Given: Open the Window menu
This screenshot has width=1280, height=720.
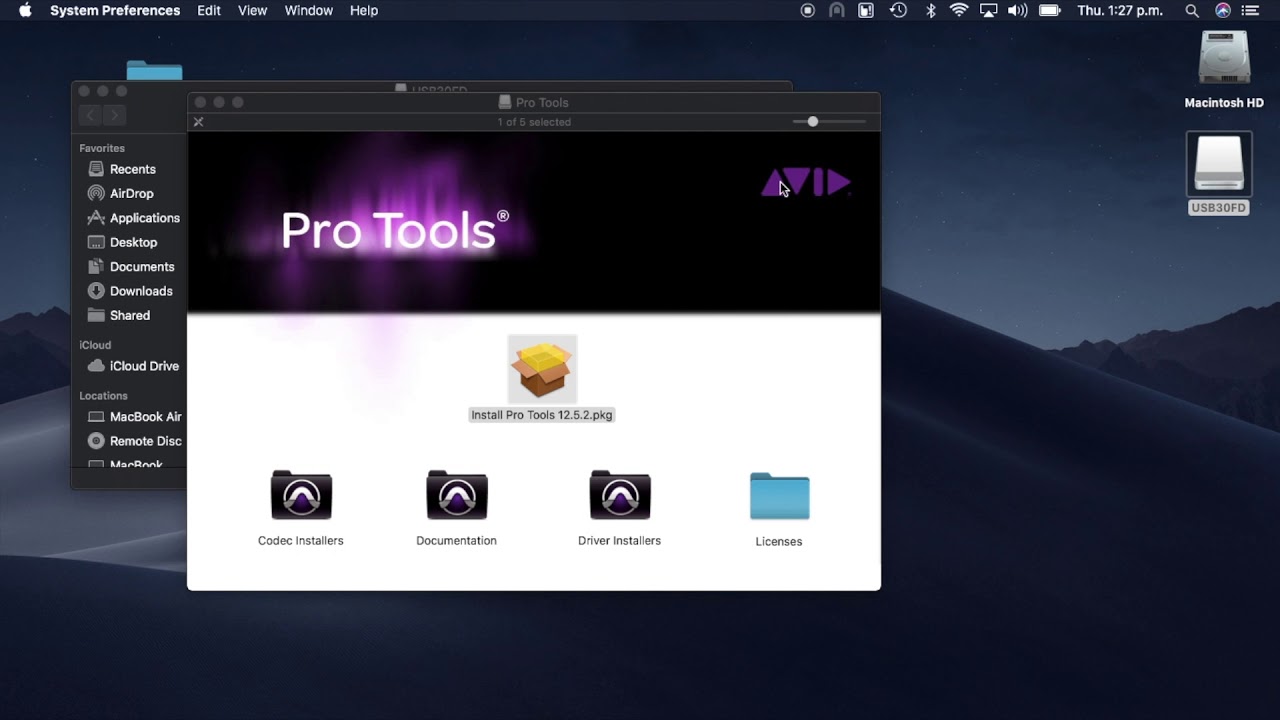Looking at the screenshot, I should (309, 10).
